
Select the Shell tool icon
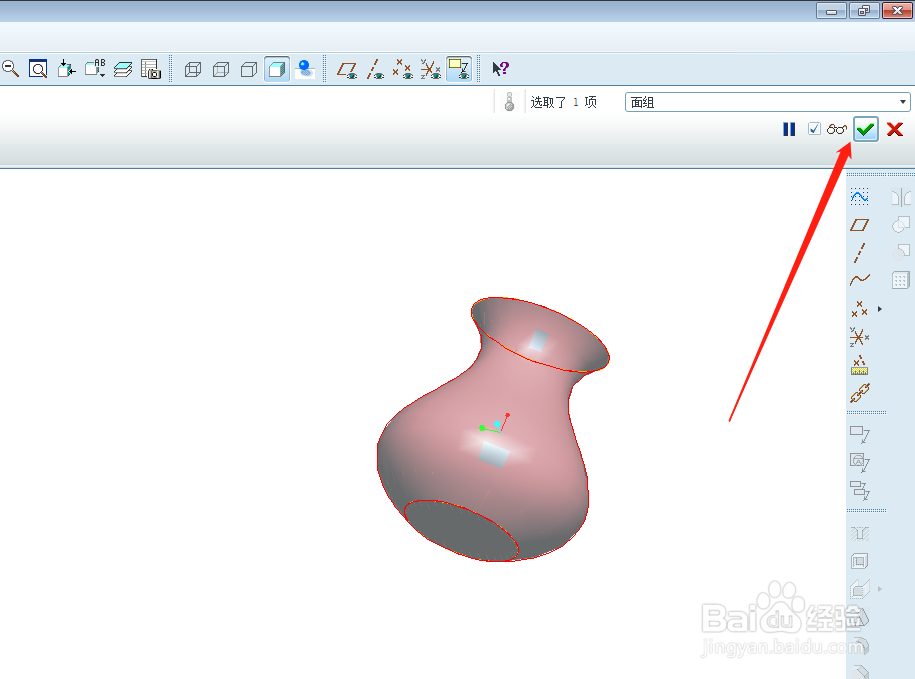click(x=860, y=561)
